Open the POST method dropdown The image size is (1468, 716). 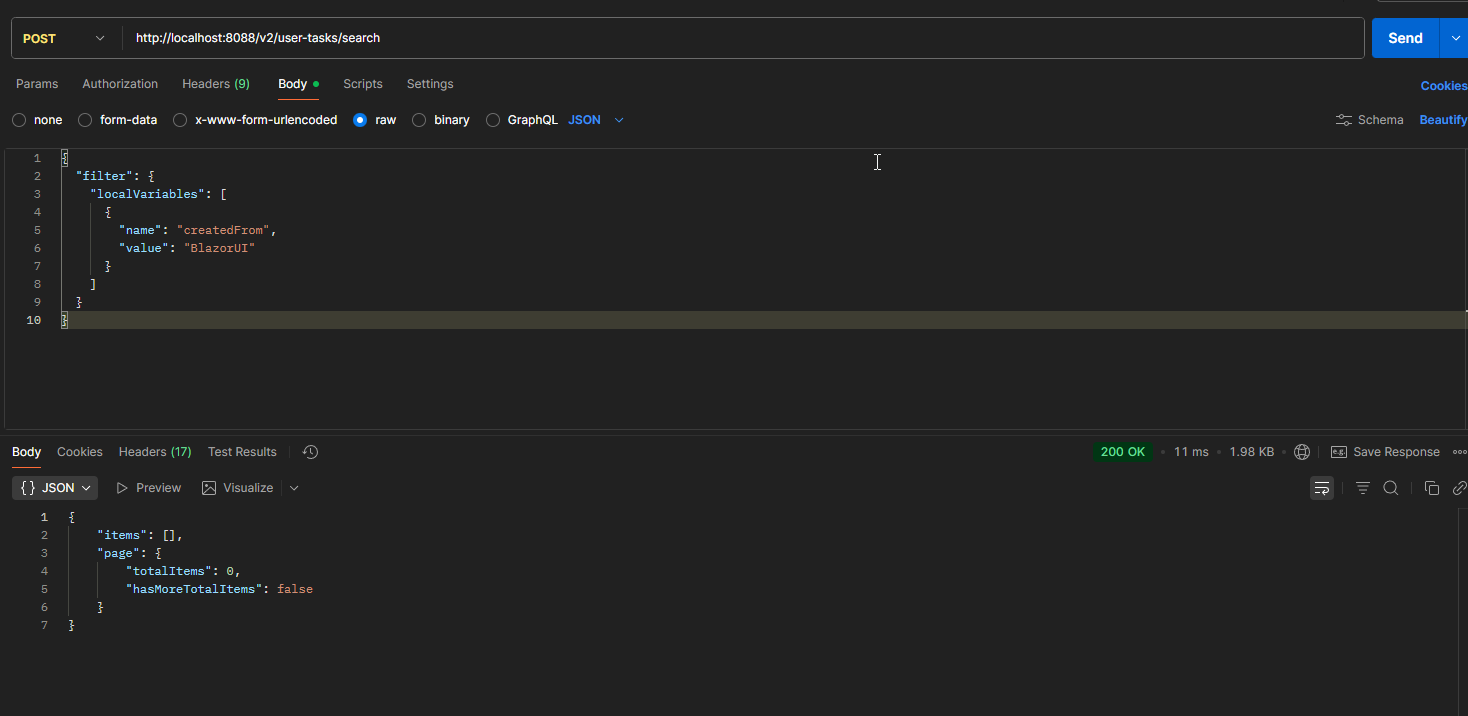coord(64,38)
